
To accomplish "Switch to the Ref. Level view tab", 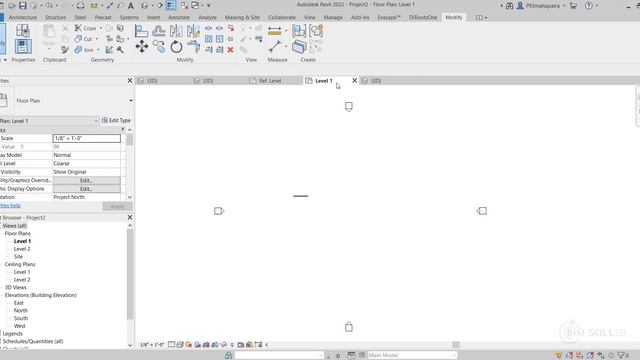I will click(x=270, y=81).
